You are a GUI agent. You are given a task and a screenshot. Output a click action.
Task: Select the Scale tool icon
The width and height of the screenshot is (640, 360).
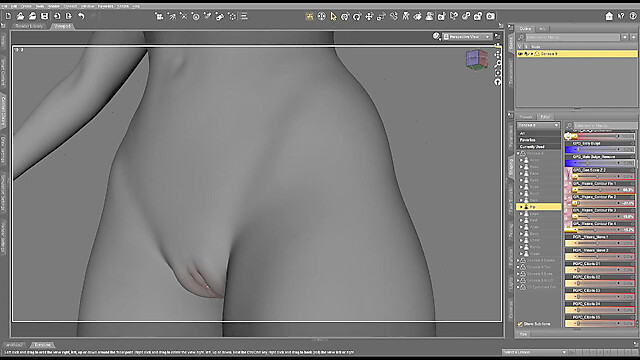pos(381,16)
